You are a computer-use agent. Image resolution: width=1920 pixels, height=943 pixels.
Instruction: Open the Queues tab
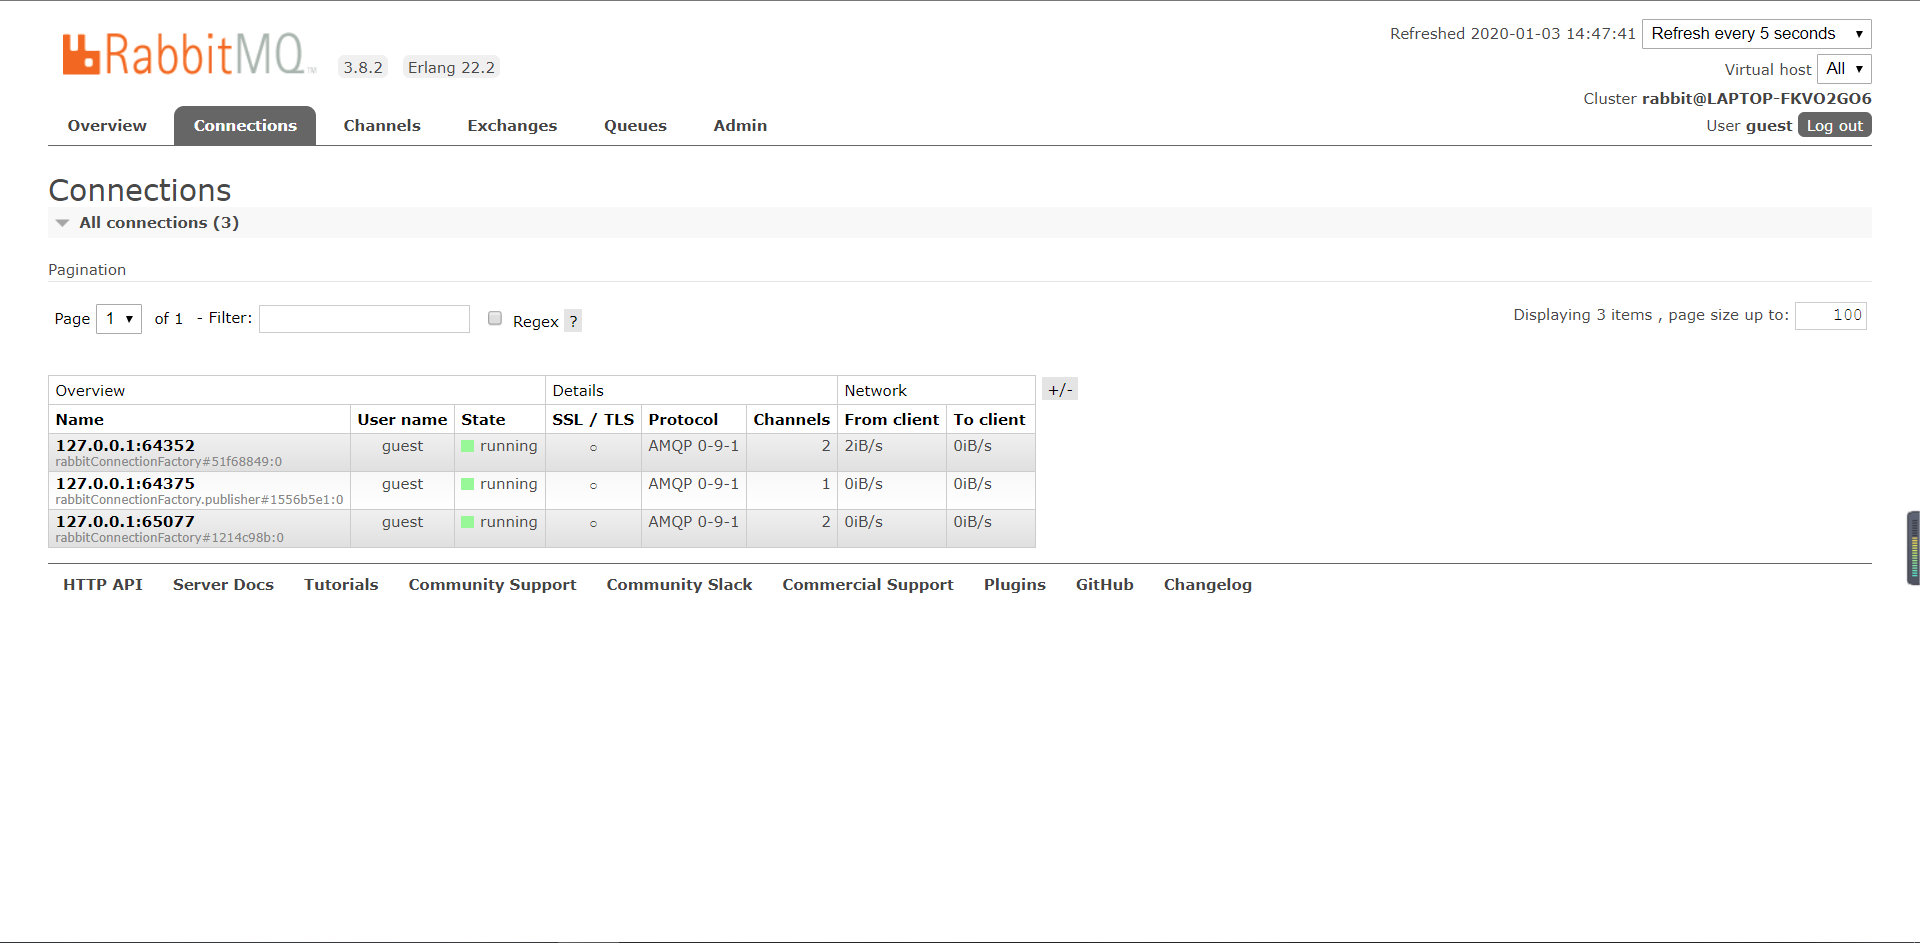[635, 126]
